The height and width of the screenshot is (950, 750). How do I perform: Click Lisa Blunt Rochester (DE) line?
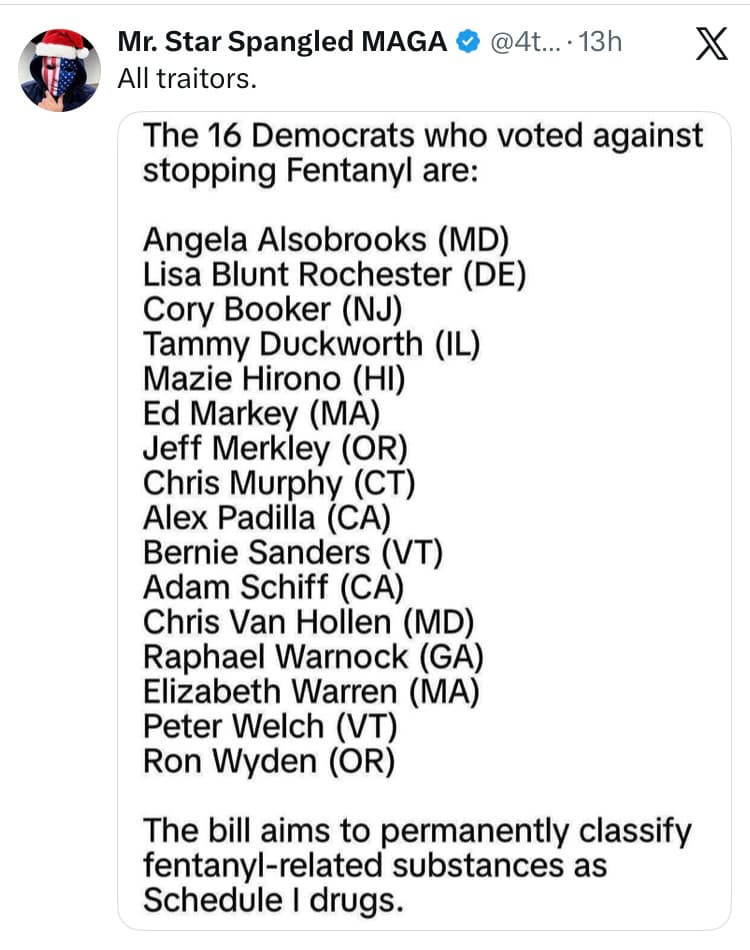coord(334,274)
